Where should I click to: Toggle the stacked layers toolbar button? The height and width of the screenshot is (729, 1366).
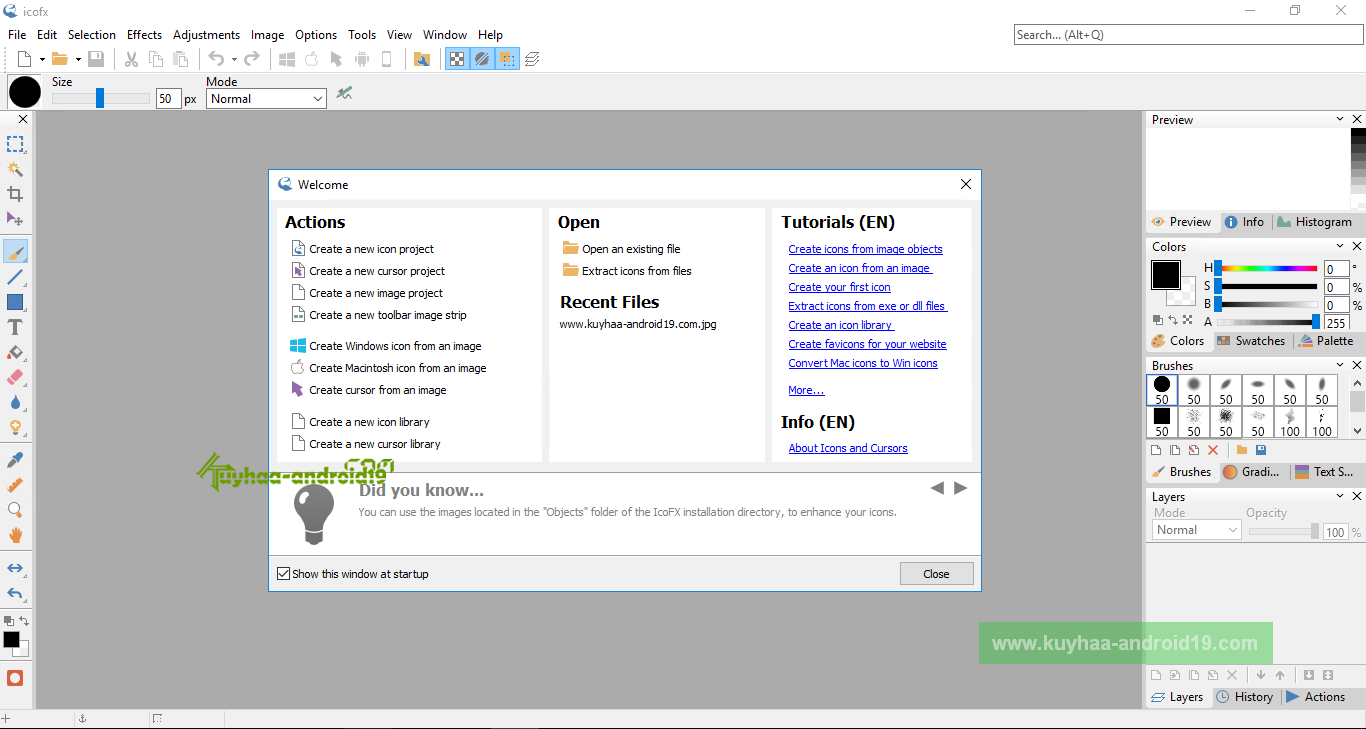click(532, 59)
